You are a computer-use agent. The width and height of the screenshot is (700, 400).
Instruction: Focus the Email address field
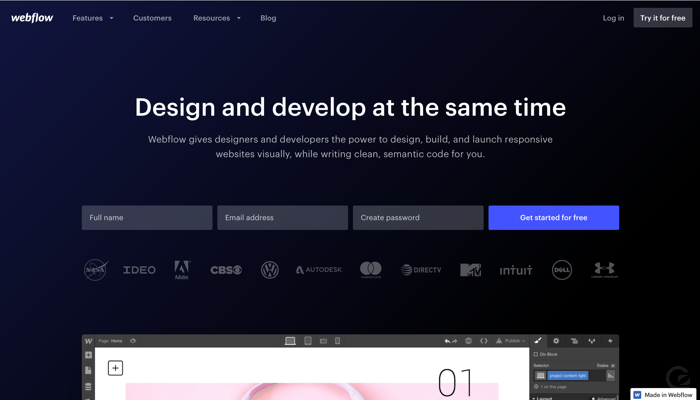click(283, 218)
